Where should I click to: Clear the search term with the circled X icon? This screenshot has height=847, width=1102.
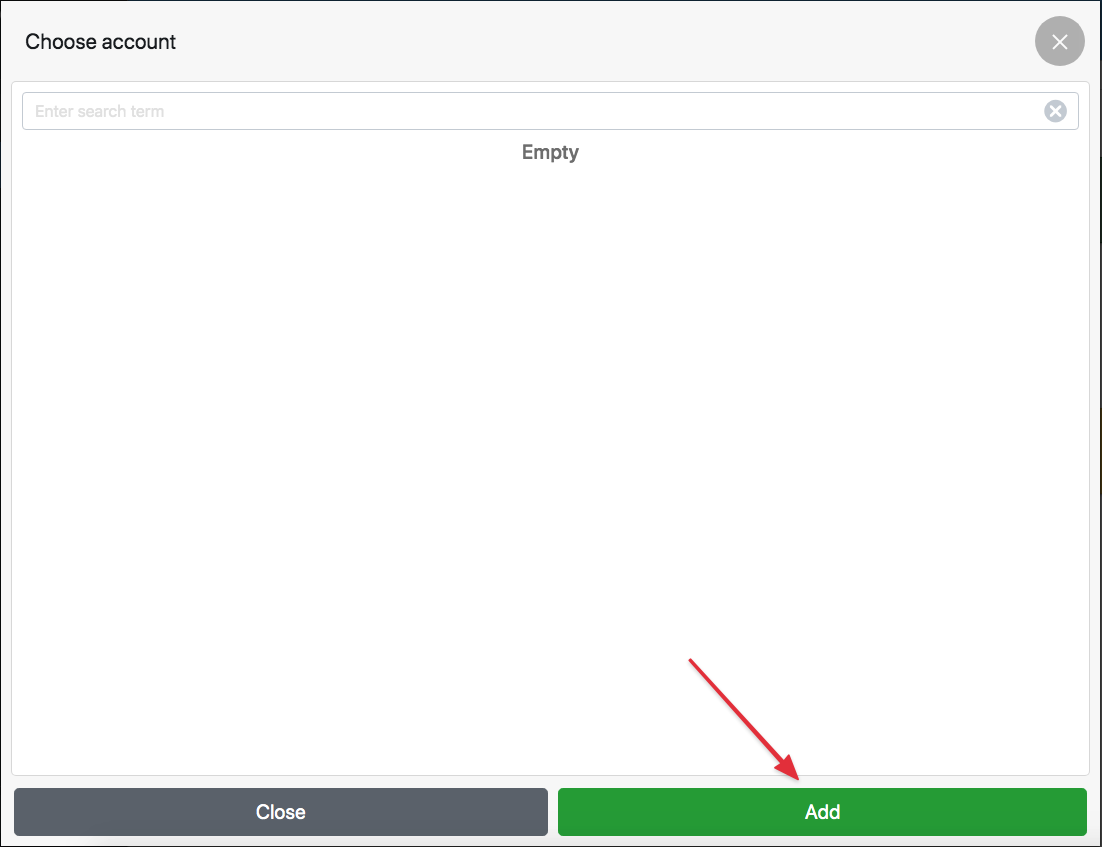click(x=1055, y=111)
